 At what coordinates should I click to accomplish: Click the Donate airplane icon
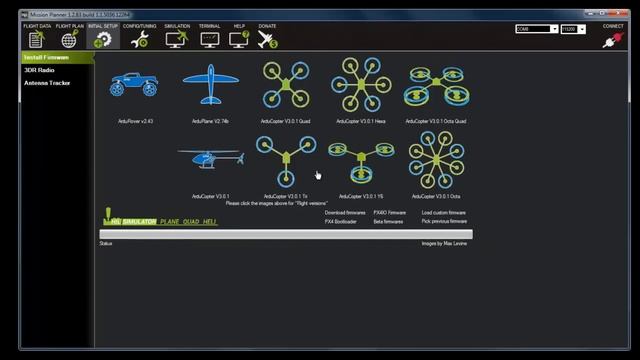[x=267, y=40]
